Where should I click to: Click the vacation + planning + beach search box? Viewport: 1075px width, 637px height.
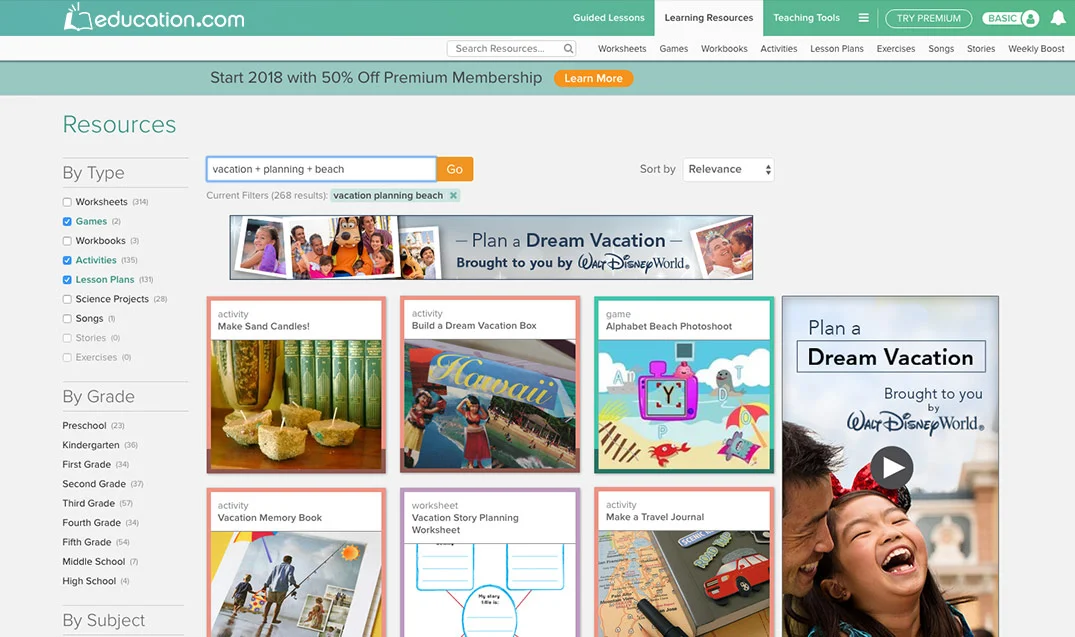point(321,169)
